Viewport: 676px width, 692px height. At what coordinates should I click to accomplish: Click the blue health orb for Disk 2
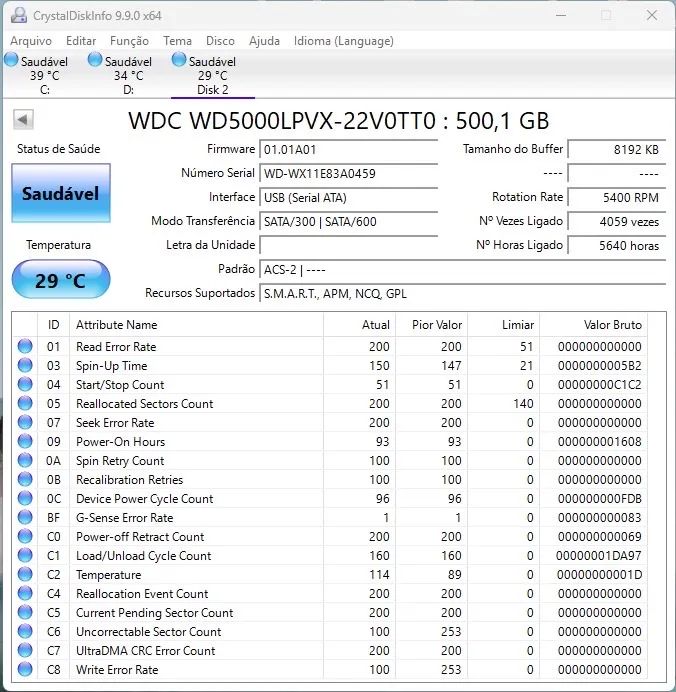click(179, 60)
